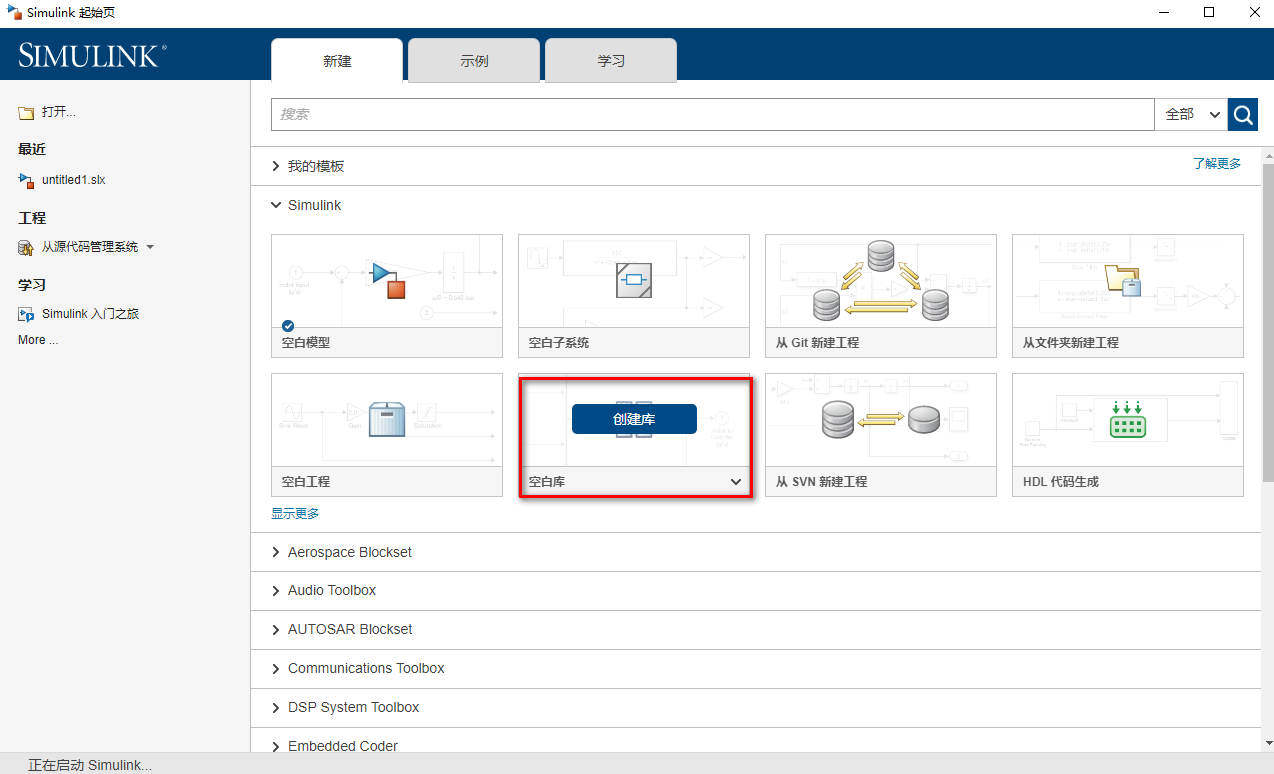Click the source control system icon
1274x774 pixels.
(26, 247)
